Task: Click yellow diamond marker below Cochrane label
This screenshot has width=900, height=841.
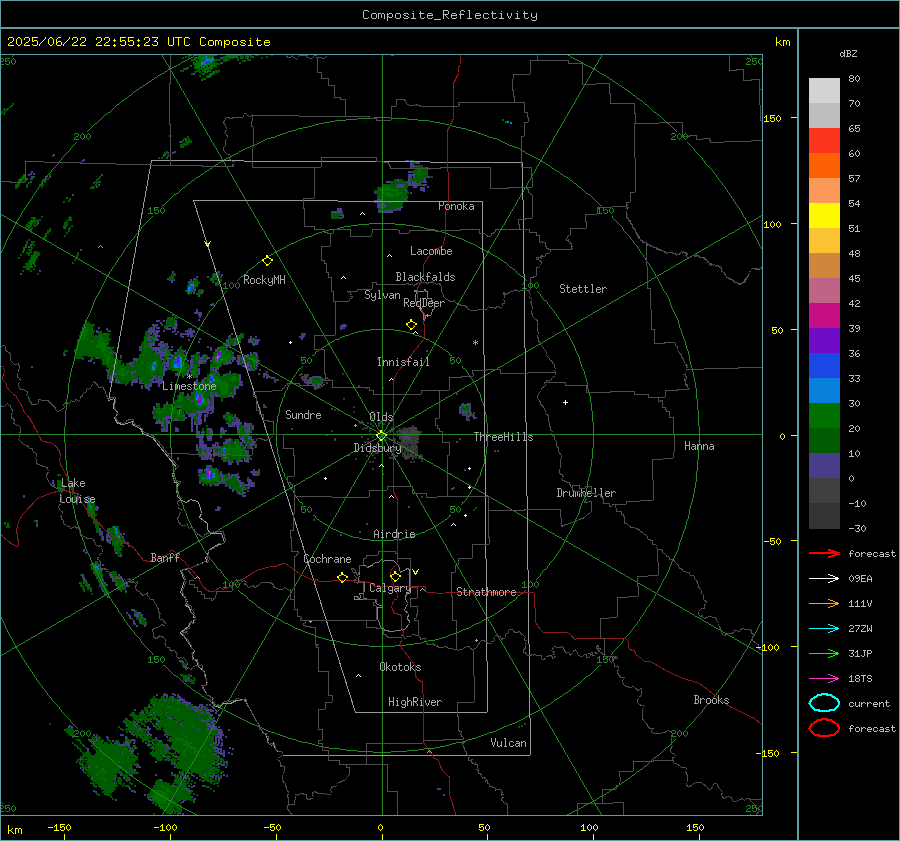Action: coord(342,577)
